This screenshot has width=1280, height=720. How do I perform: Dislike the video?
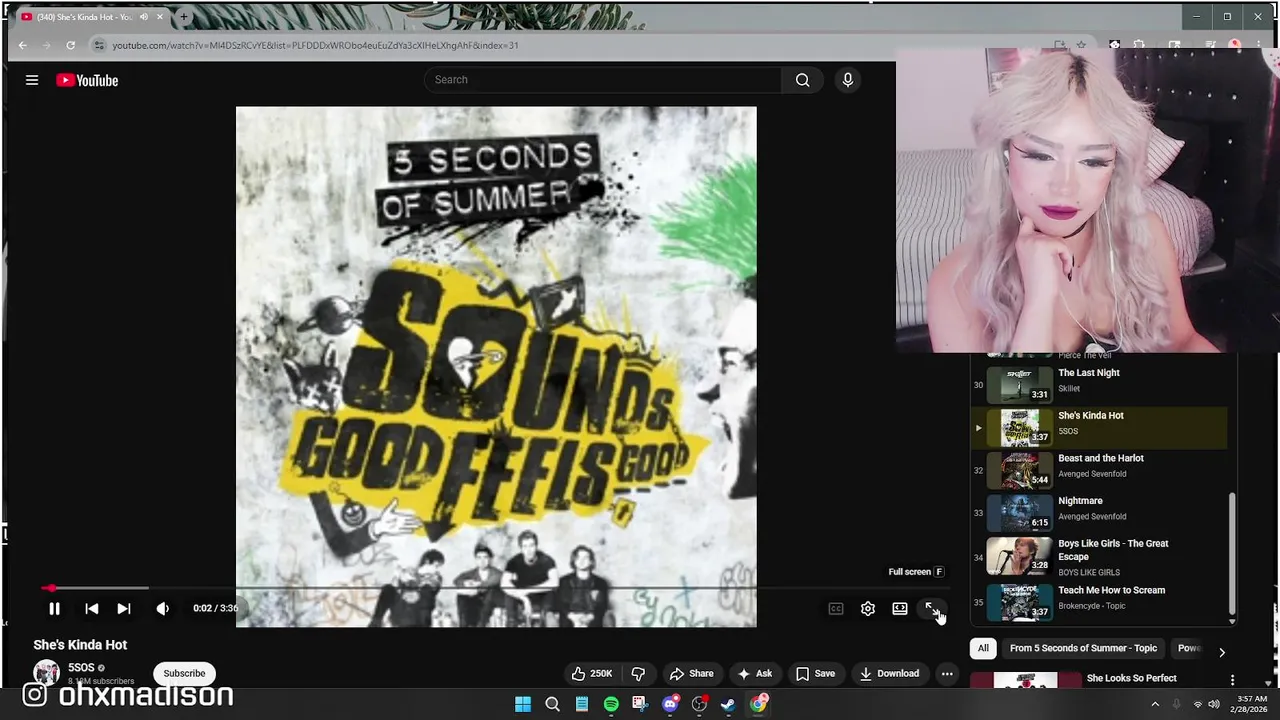point(638,673)
